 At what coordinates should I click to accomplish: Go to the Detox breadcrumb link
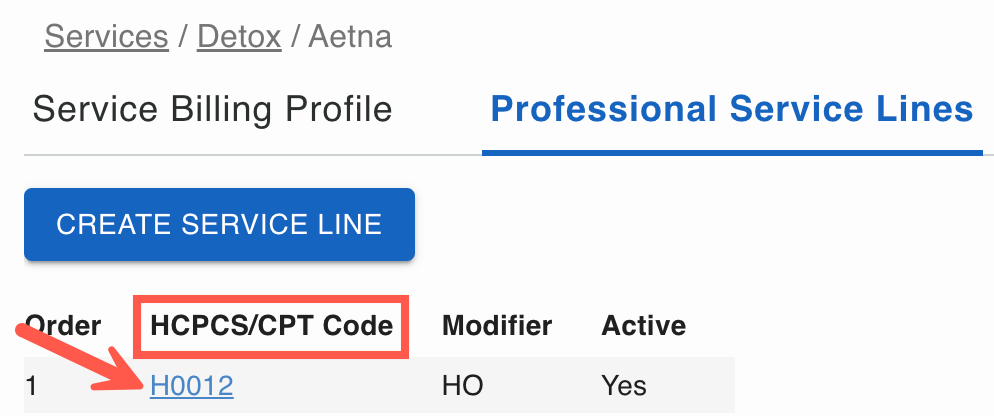239,37
